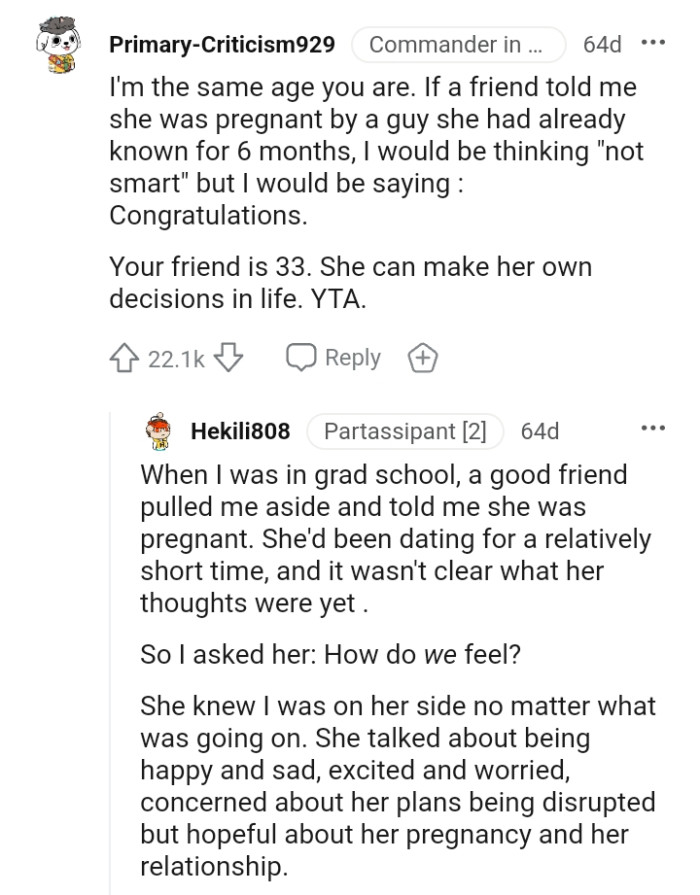Upvote Primary-Criticism929's comment
This screenshot has height=895, width=700.
point(126,357)
